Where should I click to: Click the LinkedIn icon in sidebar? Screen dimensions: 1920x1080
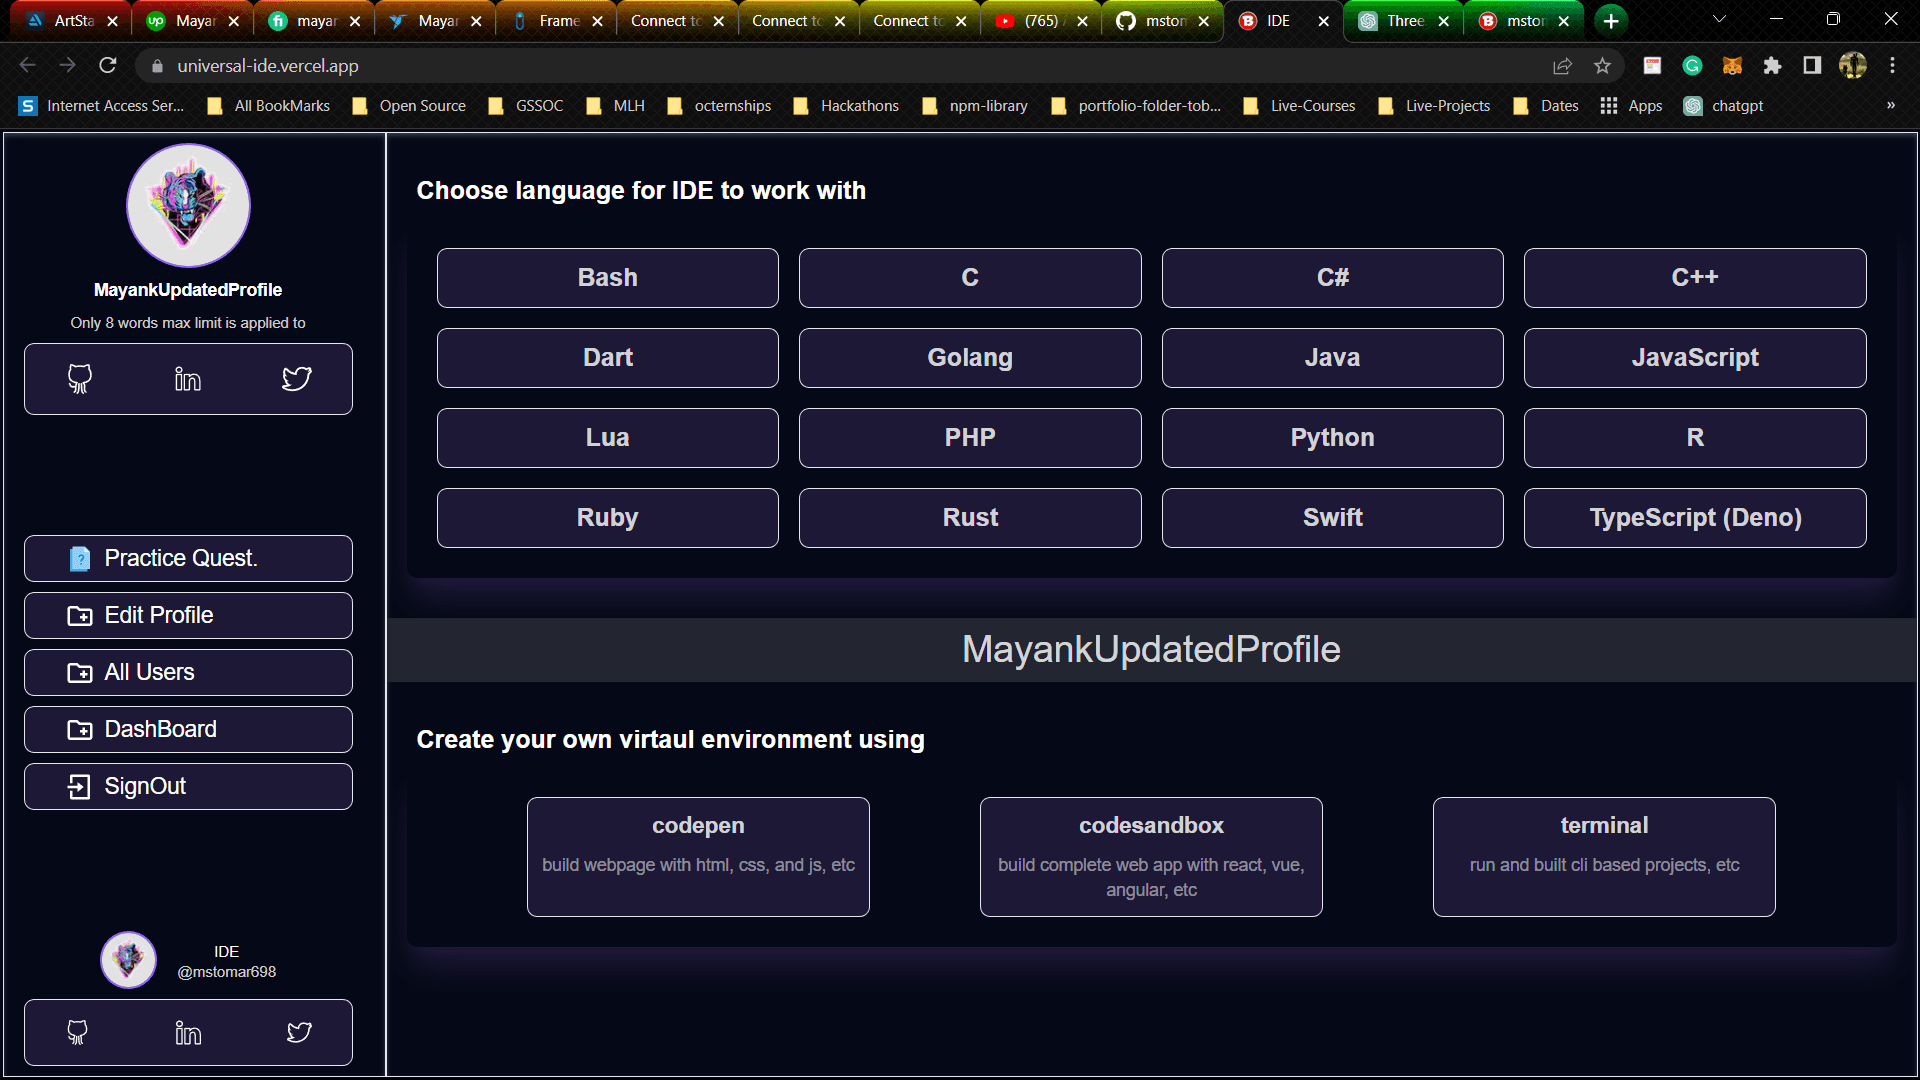(187, 380)
